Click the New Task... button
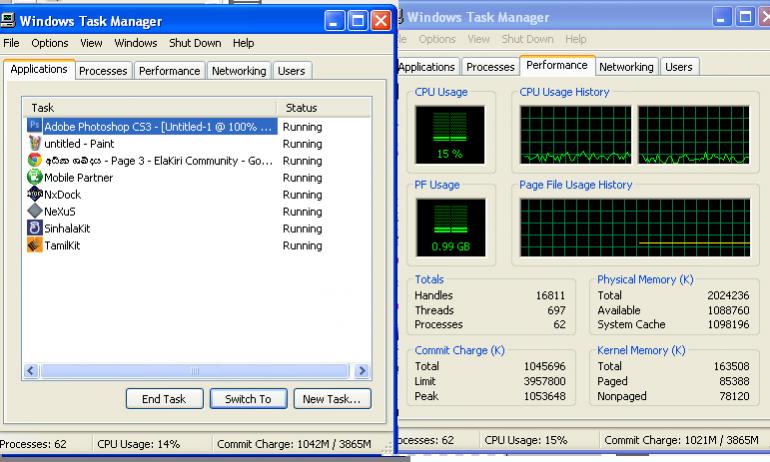This screenshot has width=770, height=462. coord(332,399)
